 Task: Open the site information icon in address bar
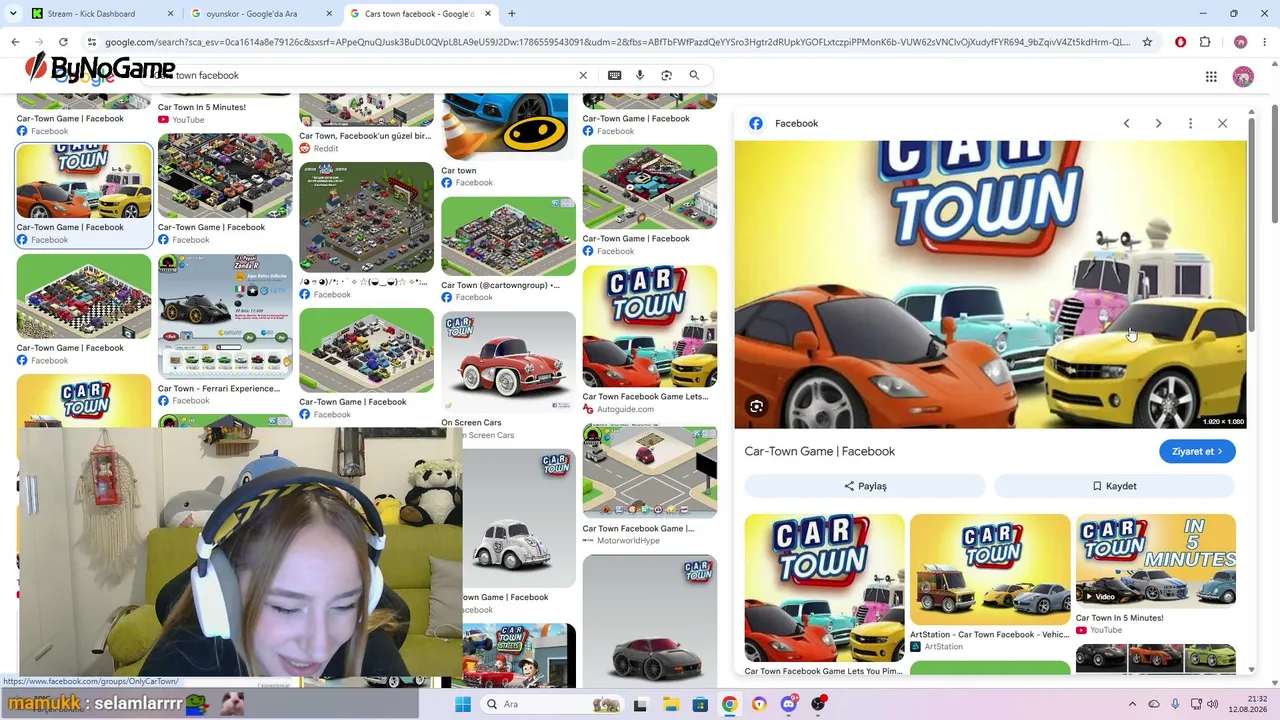click(x=91, y=42)
